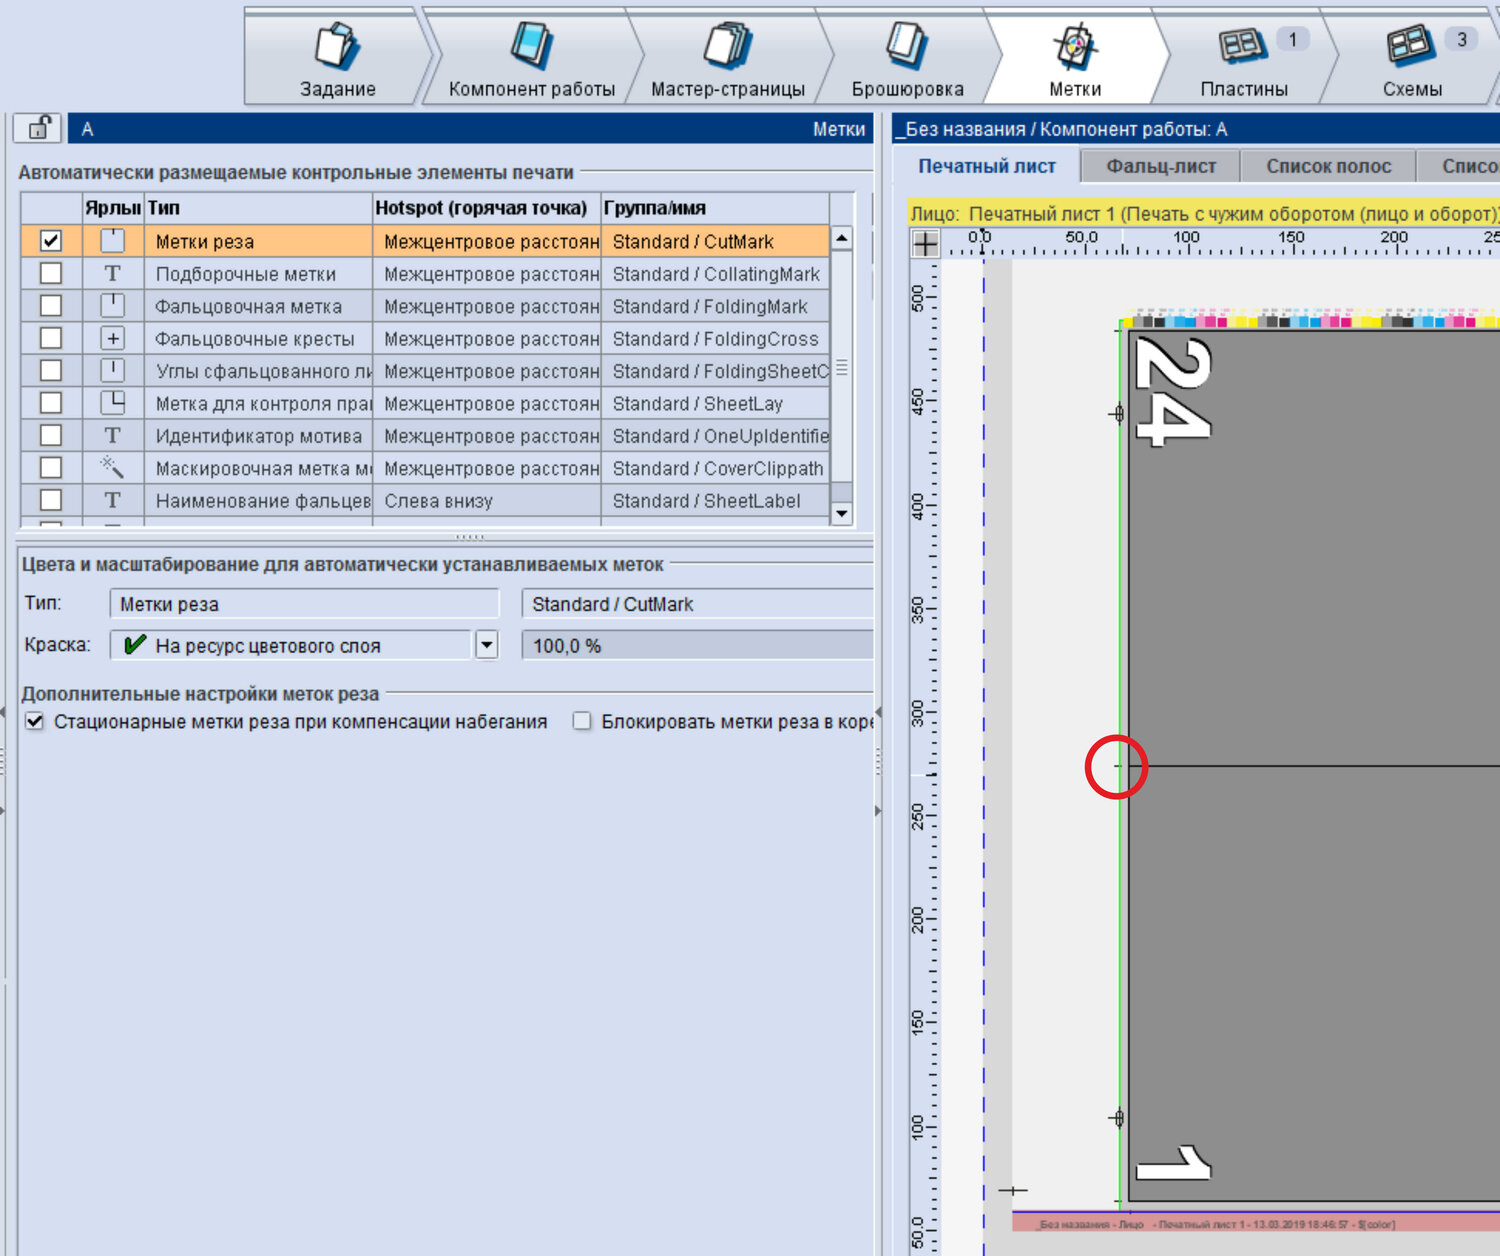Viewport: 1500px width, 1256px height.
Task: Select the Подборочные метки row name
Action: (x=246, y=274)
